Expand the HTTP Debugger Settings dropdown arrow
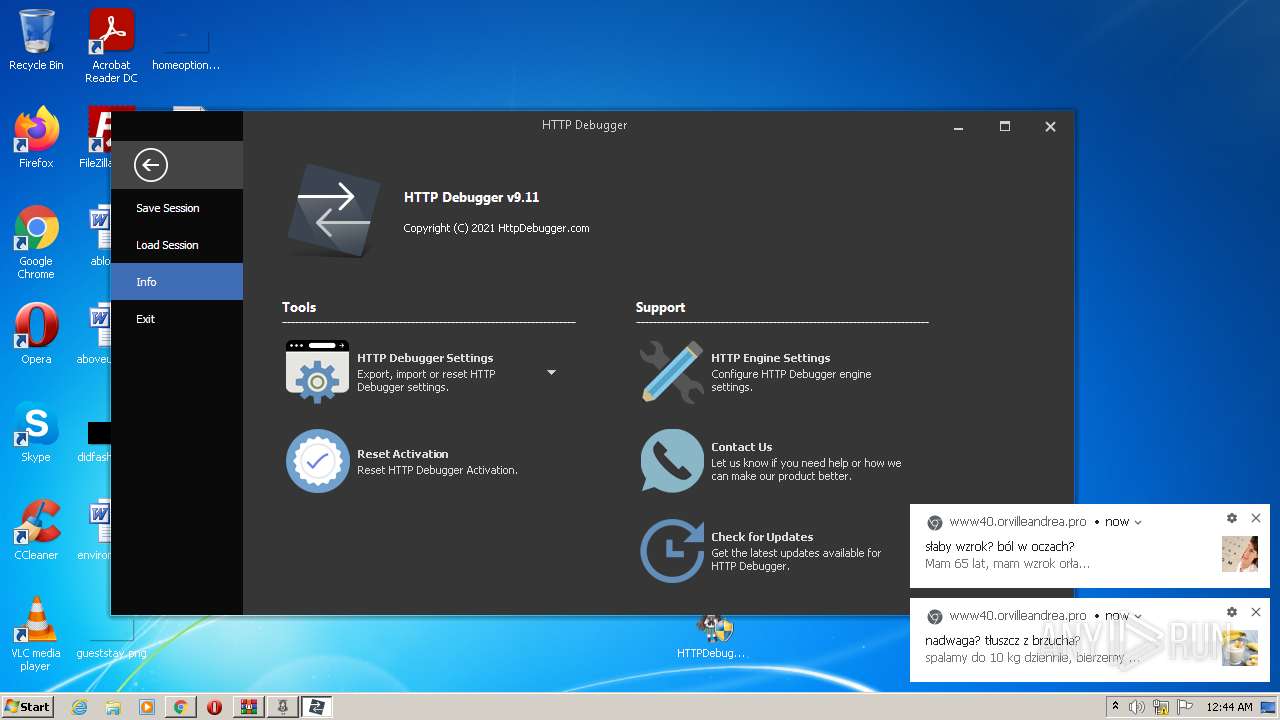This screenshot has width=1280, height=720. [551, 372]
